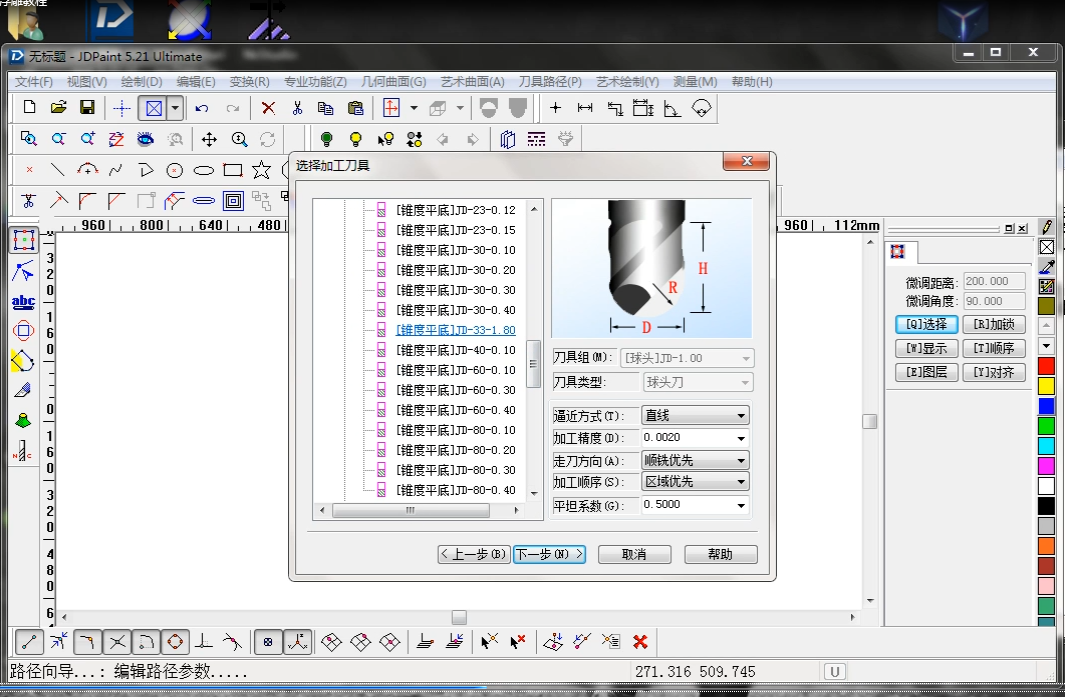Click the 下一步(N) button
The height and width of the screenshot is (697, 1065).
tap(549, 554)
